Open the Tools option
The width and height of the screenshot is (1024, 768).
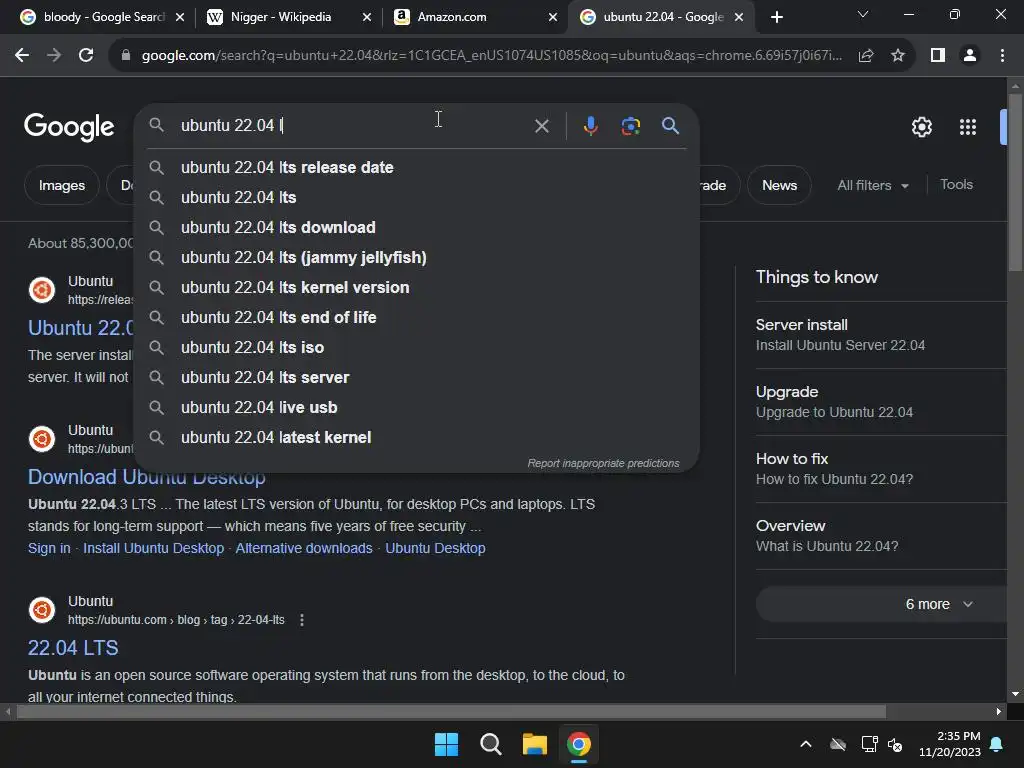tap(956, 184)
